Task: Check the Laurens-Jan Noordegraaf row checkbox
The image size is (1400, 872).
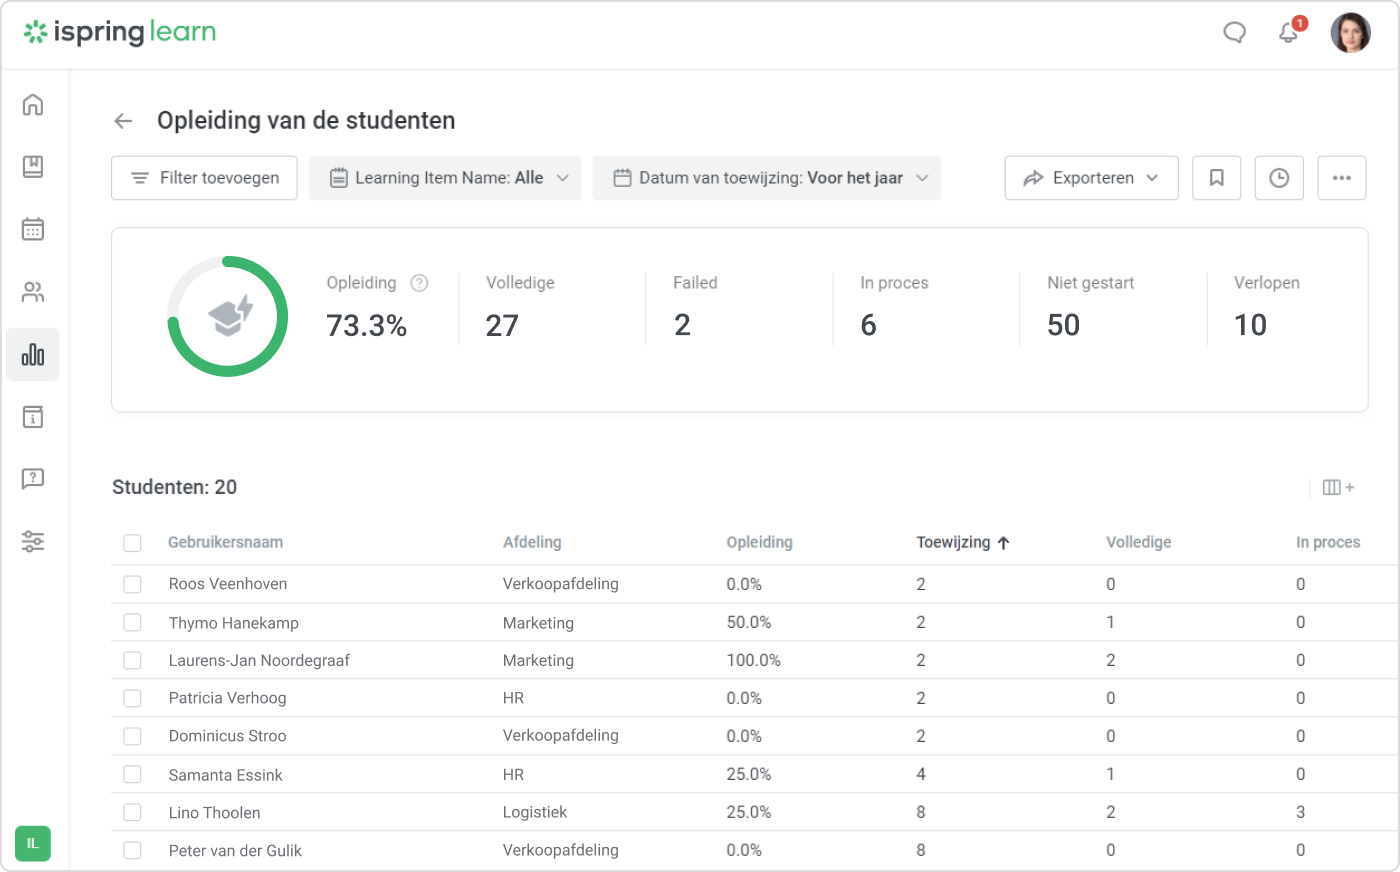Action: pyautogui.click(x=132, y=660)
